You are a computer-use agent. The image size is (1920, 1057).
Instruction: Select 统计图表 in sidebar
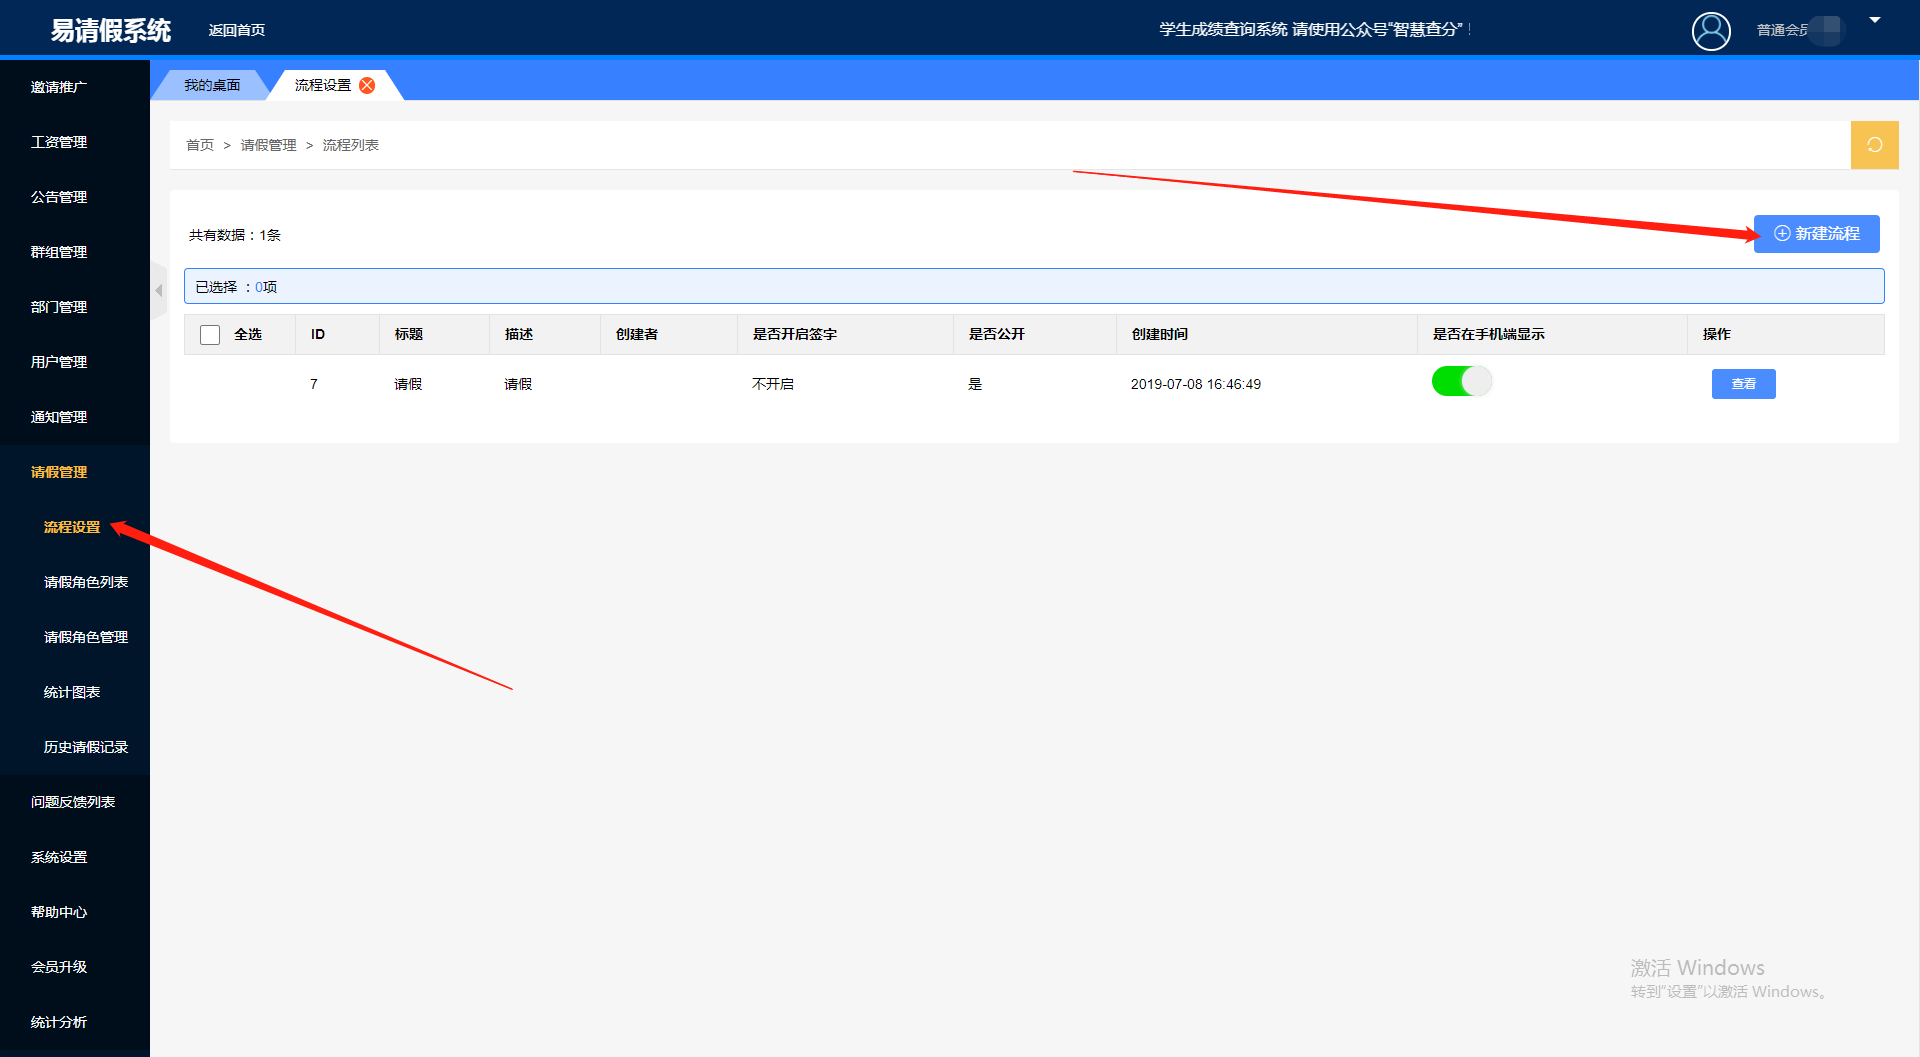point(72,692)
